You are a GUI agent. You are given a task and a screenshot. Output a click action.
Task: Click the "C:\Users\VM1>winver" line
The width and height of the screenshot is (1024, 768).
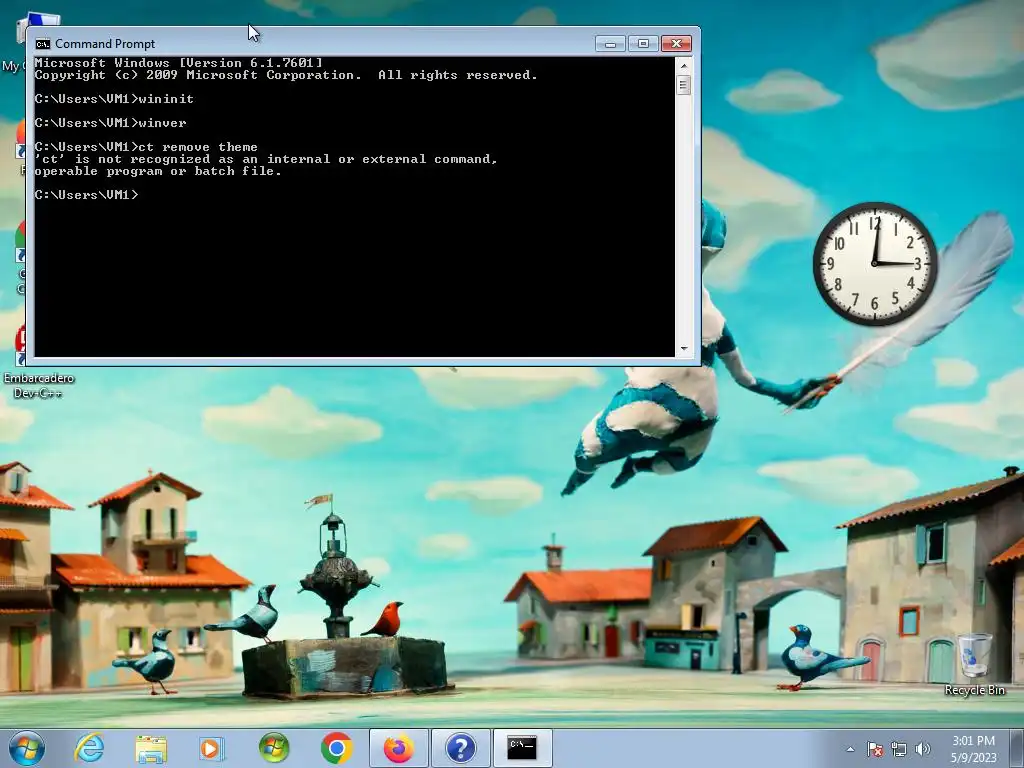[110, 123]
